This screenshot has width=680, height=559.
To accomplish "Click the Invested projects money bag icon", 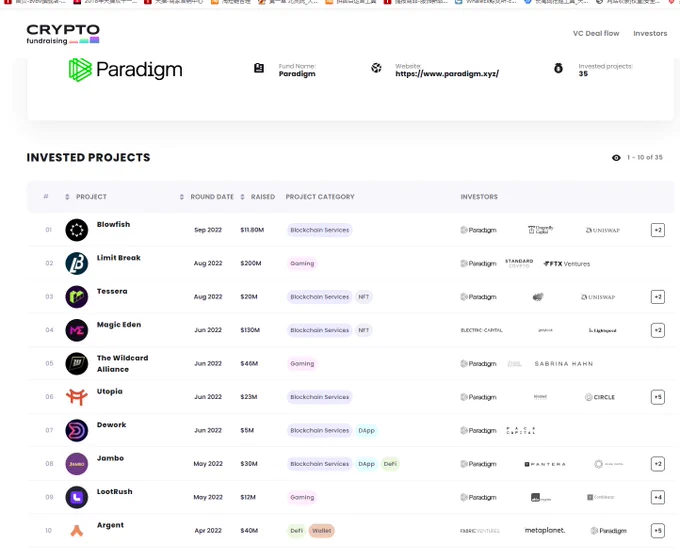I will [559, 68].
